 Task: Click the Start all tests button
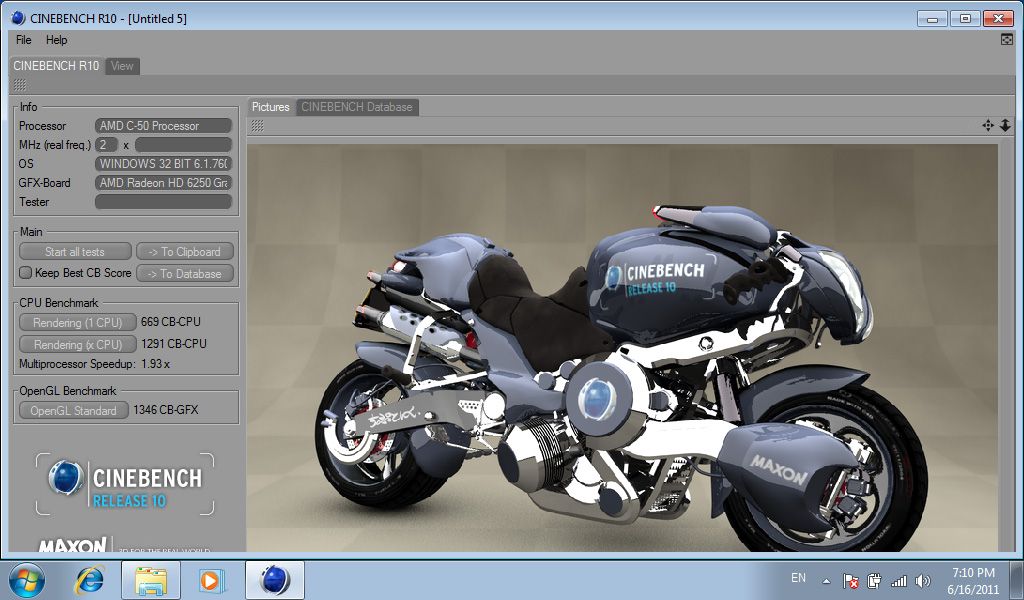click(x=75, y=252)
